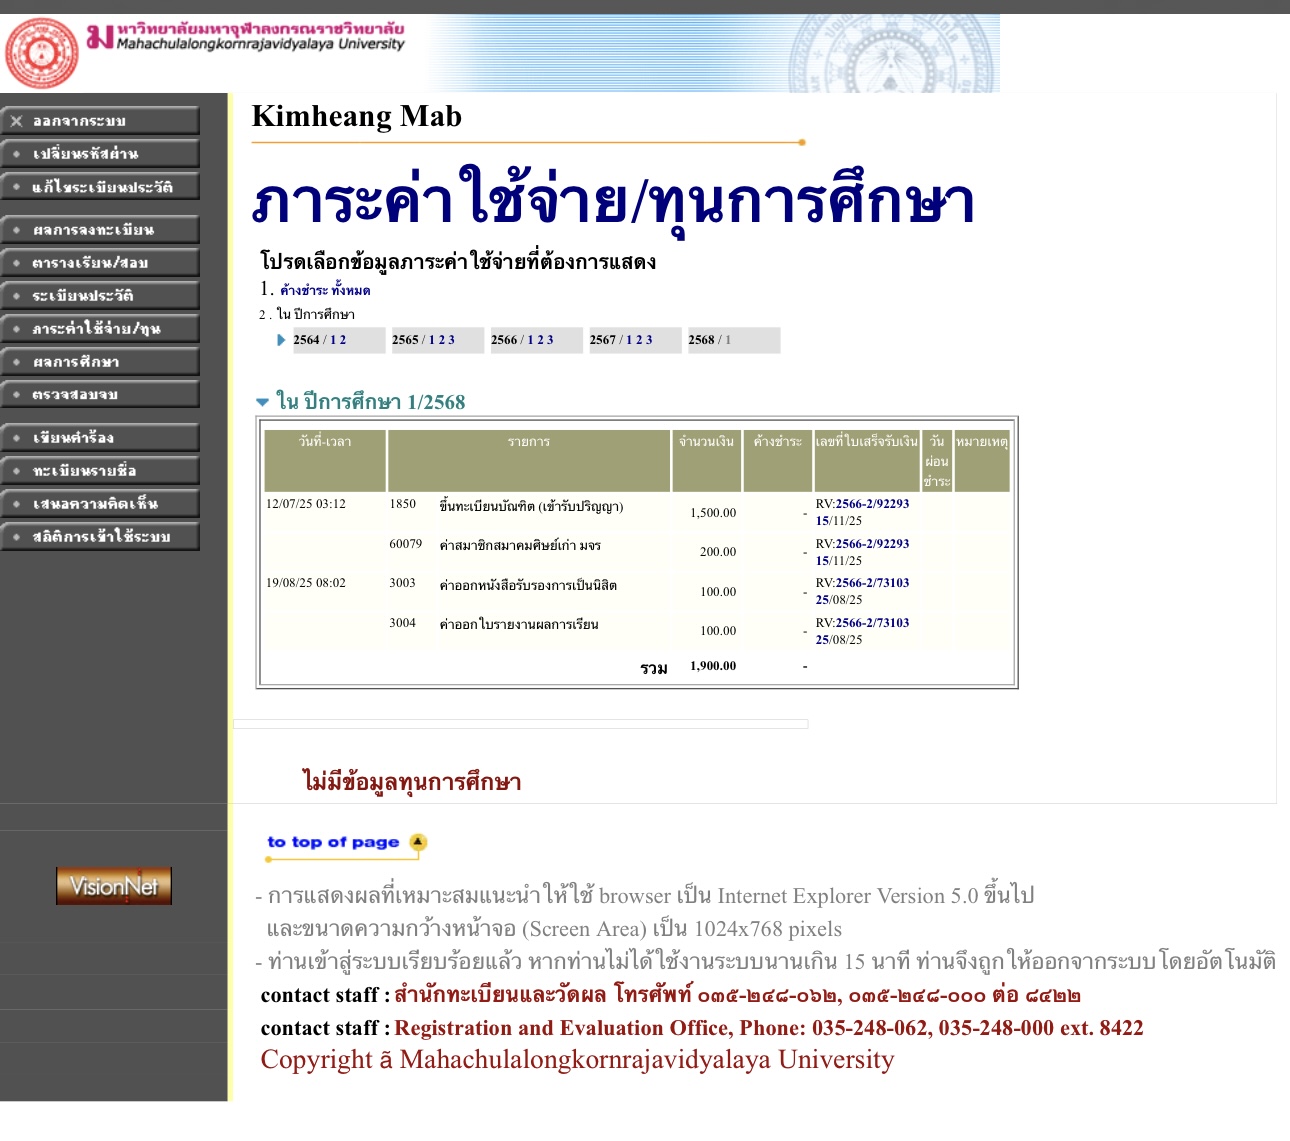
Task: Click the VisionNet logo in the sidebar
Action: point(114,886)
